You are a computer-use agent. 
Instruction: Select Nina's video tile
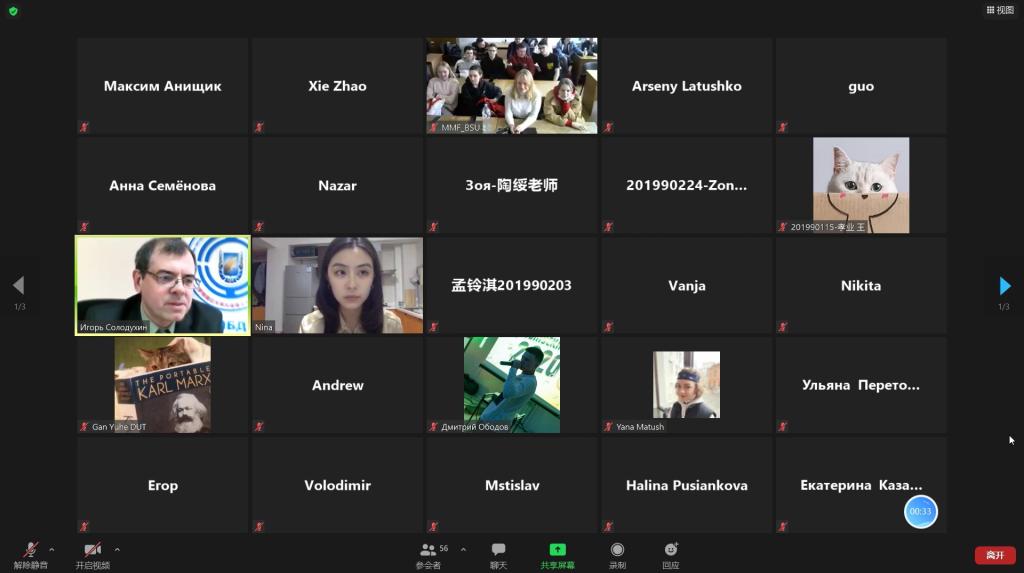pos(337,285)
